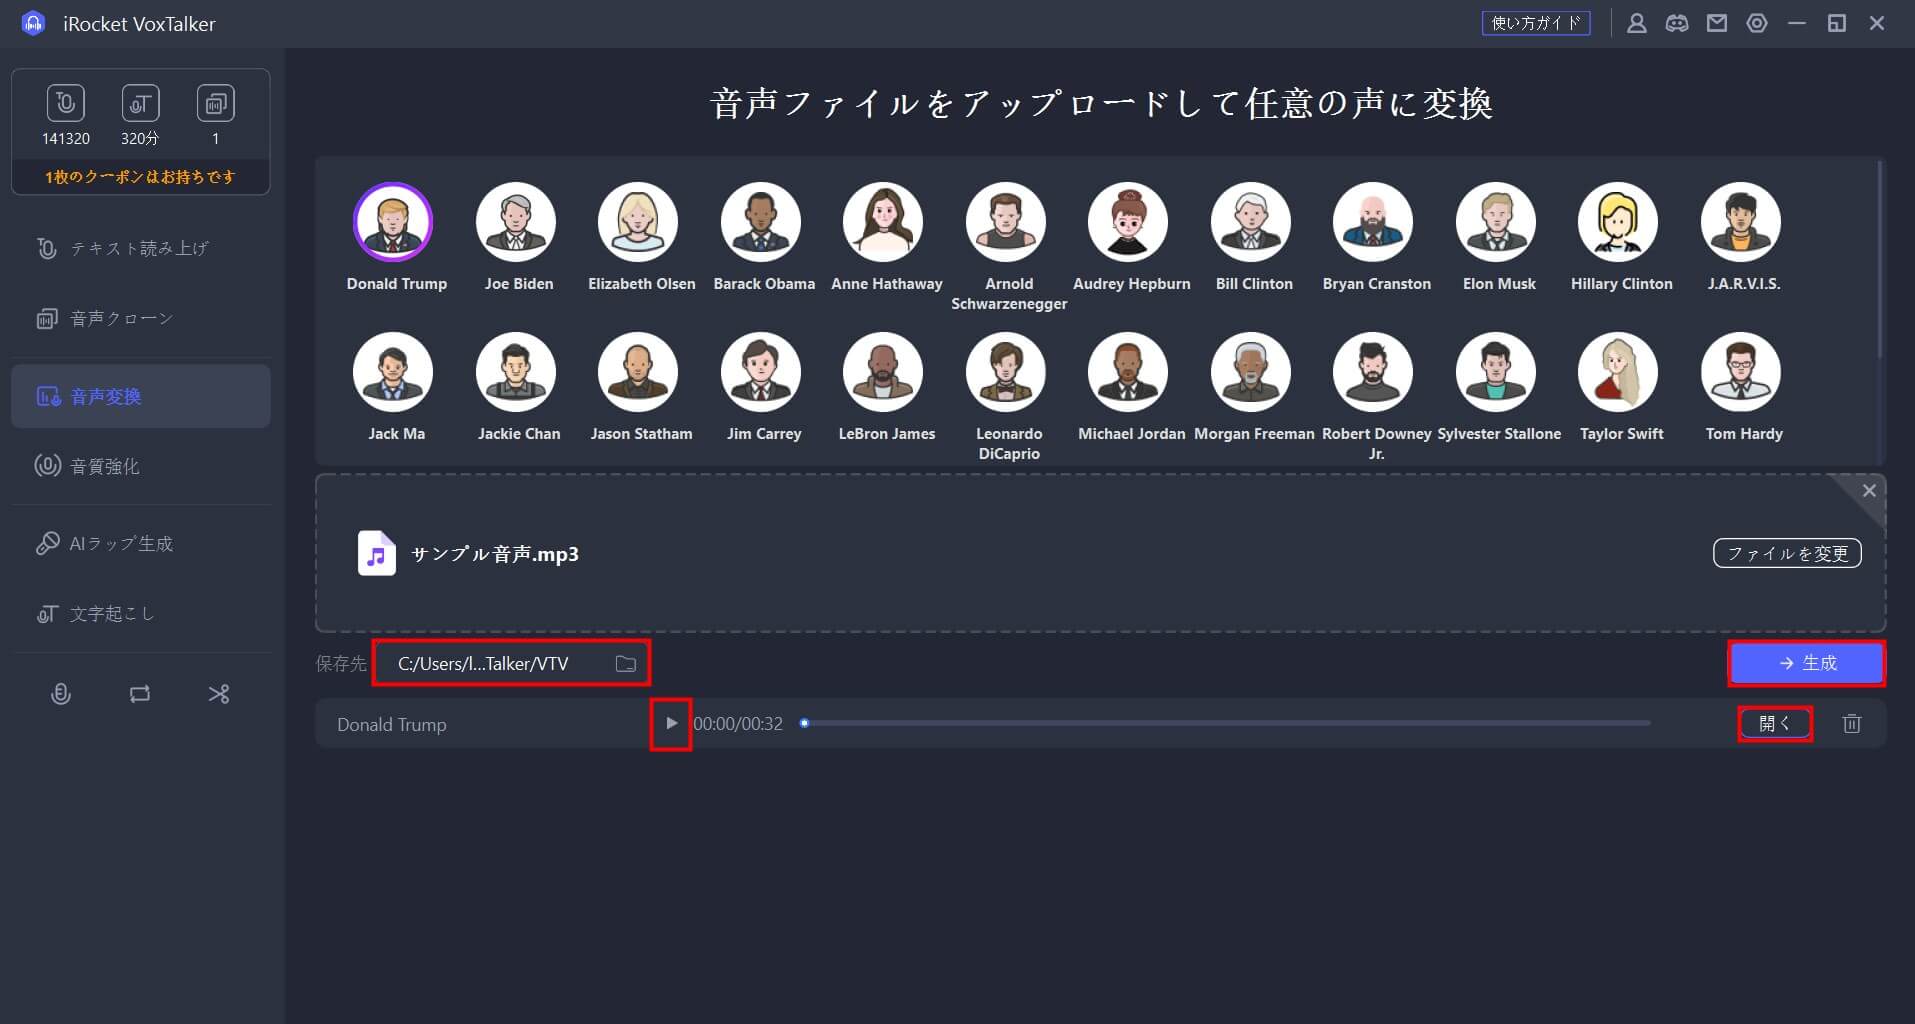Open the 音質強化 menu item

tap(140, 466)
